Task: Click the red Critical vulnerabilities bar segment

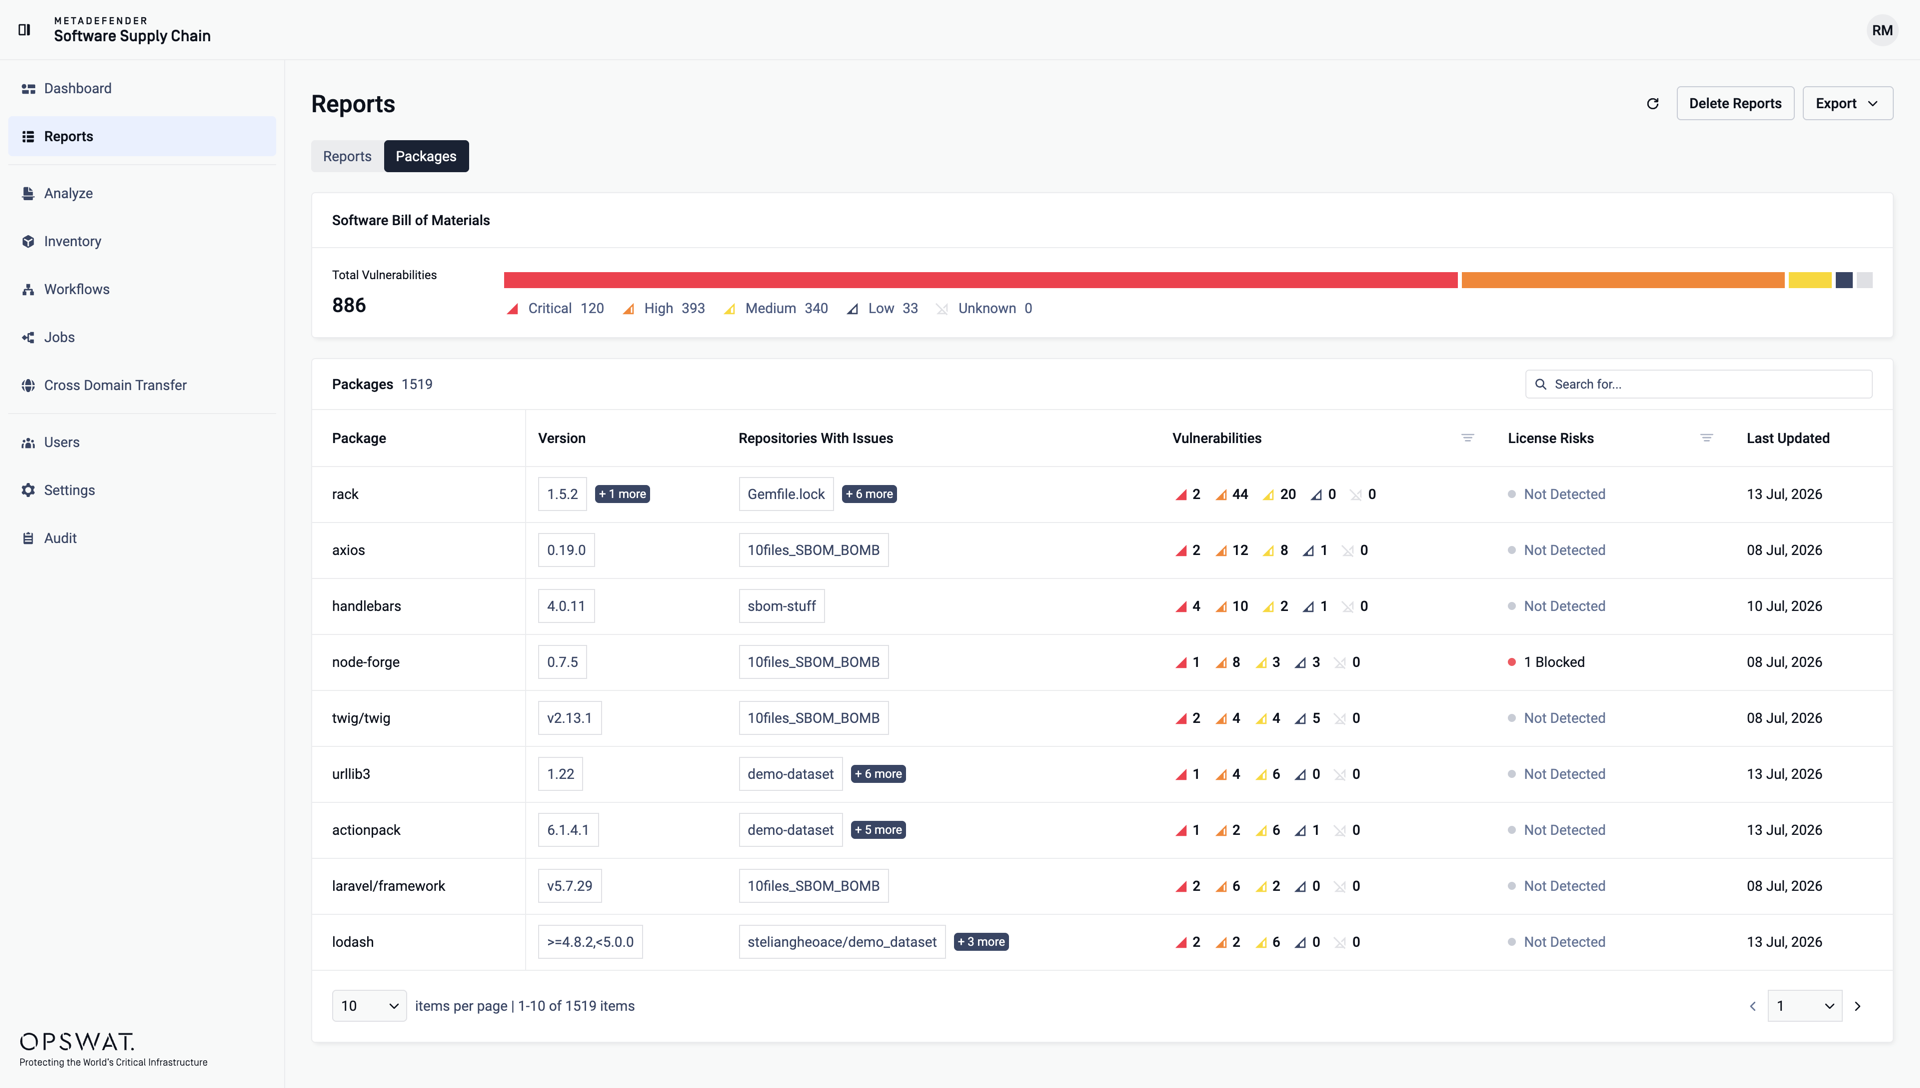Action: 980,280
